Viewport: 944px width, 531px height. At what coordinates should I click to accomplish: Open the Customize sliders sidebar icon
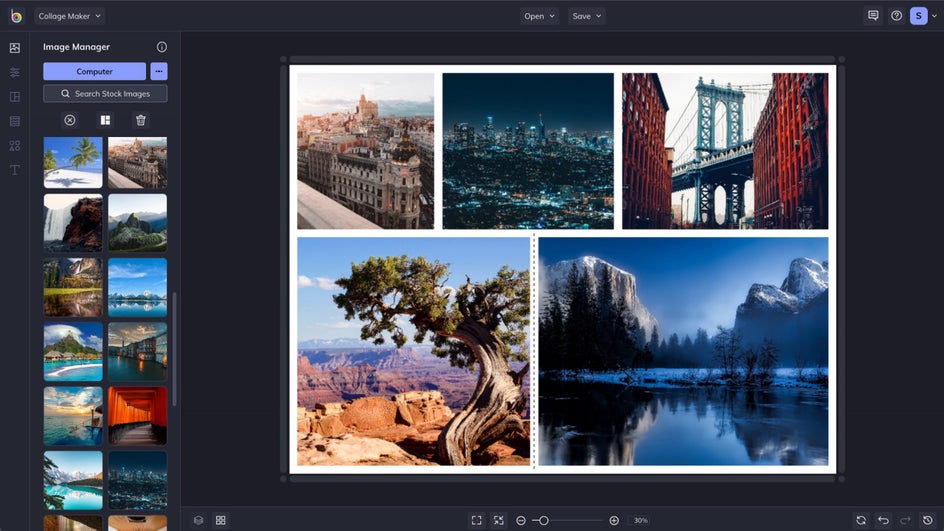pos(15,72)
